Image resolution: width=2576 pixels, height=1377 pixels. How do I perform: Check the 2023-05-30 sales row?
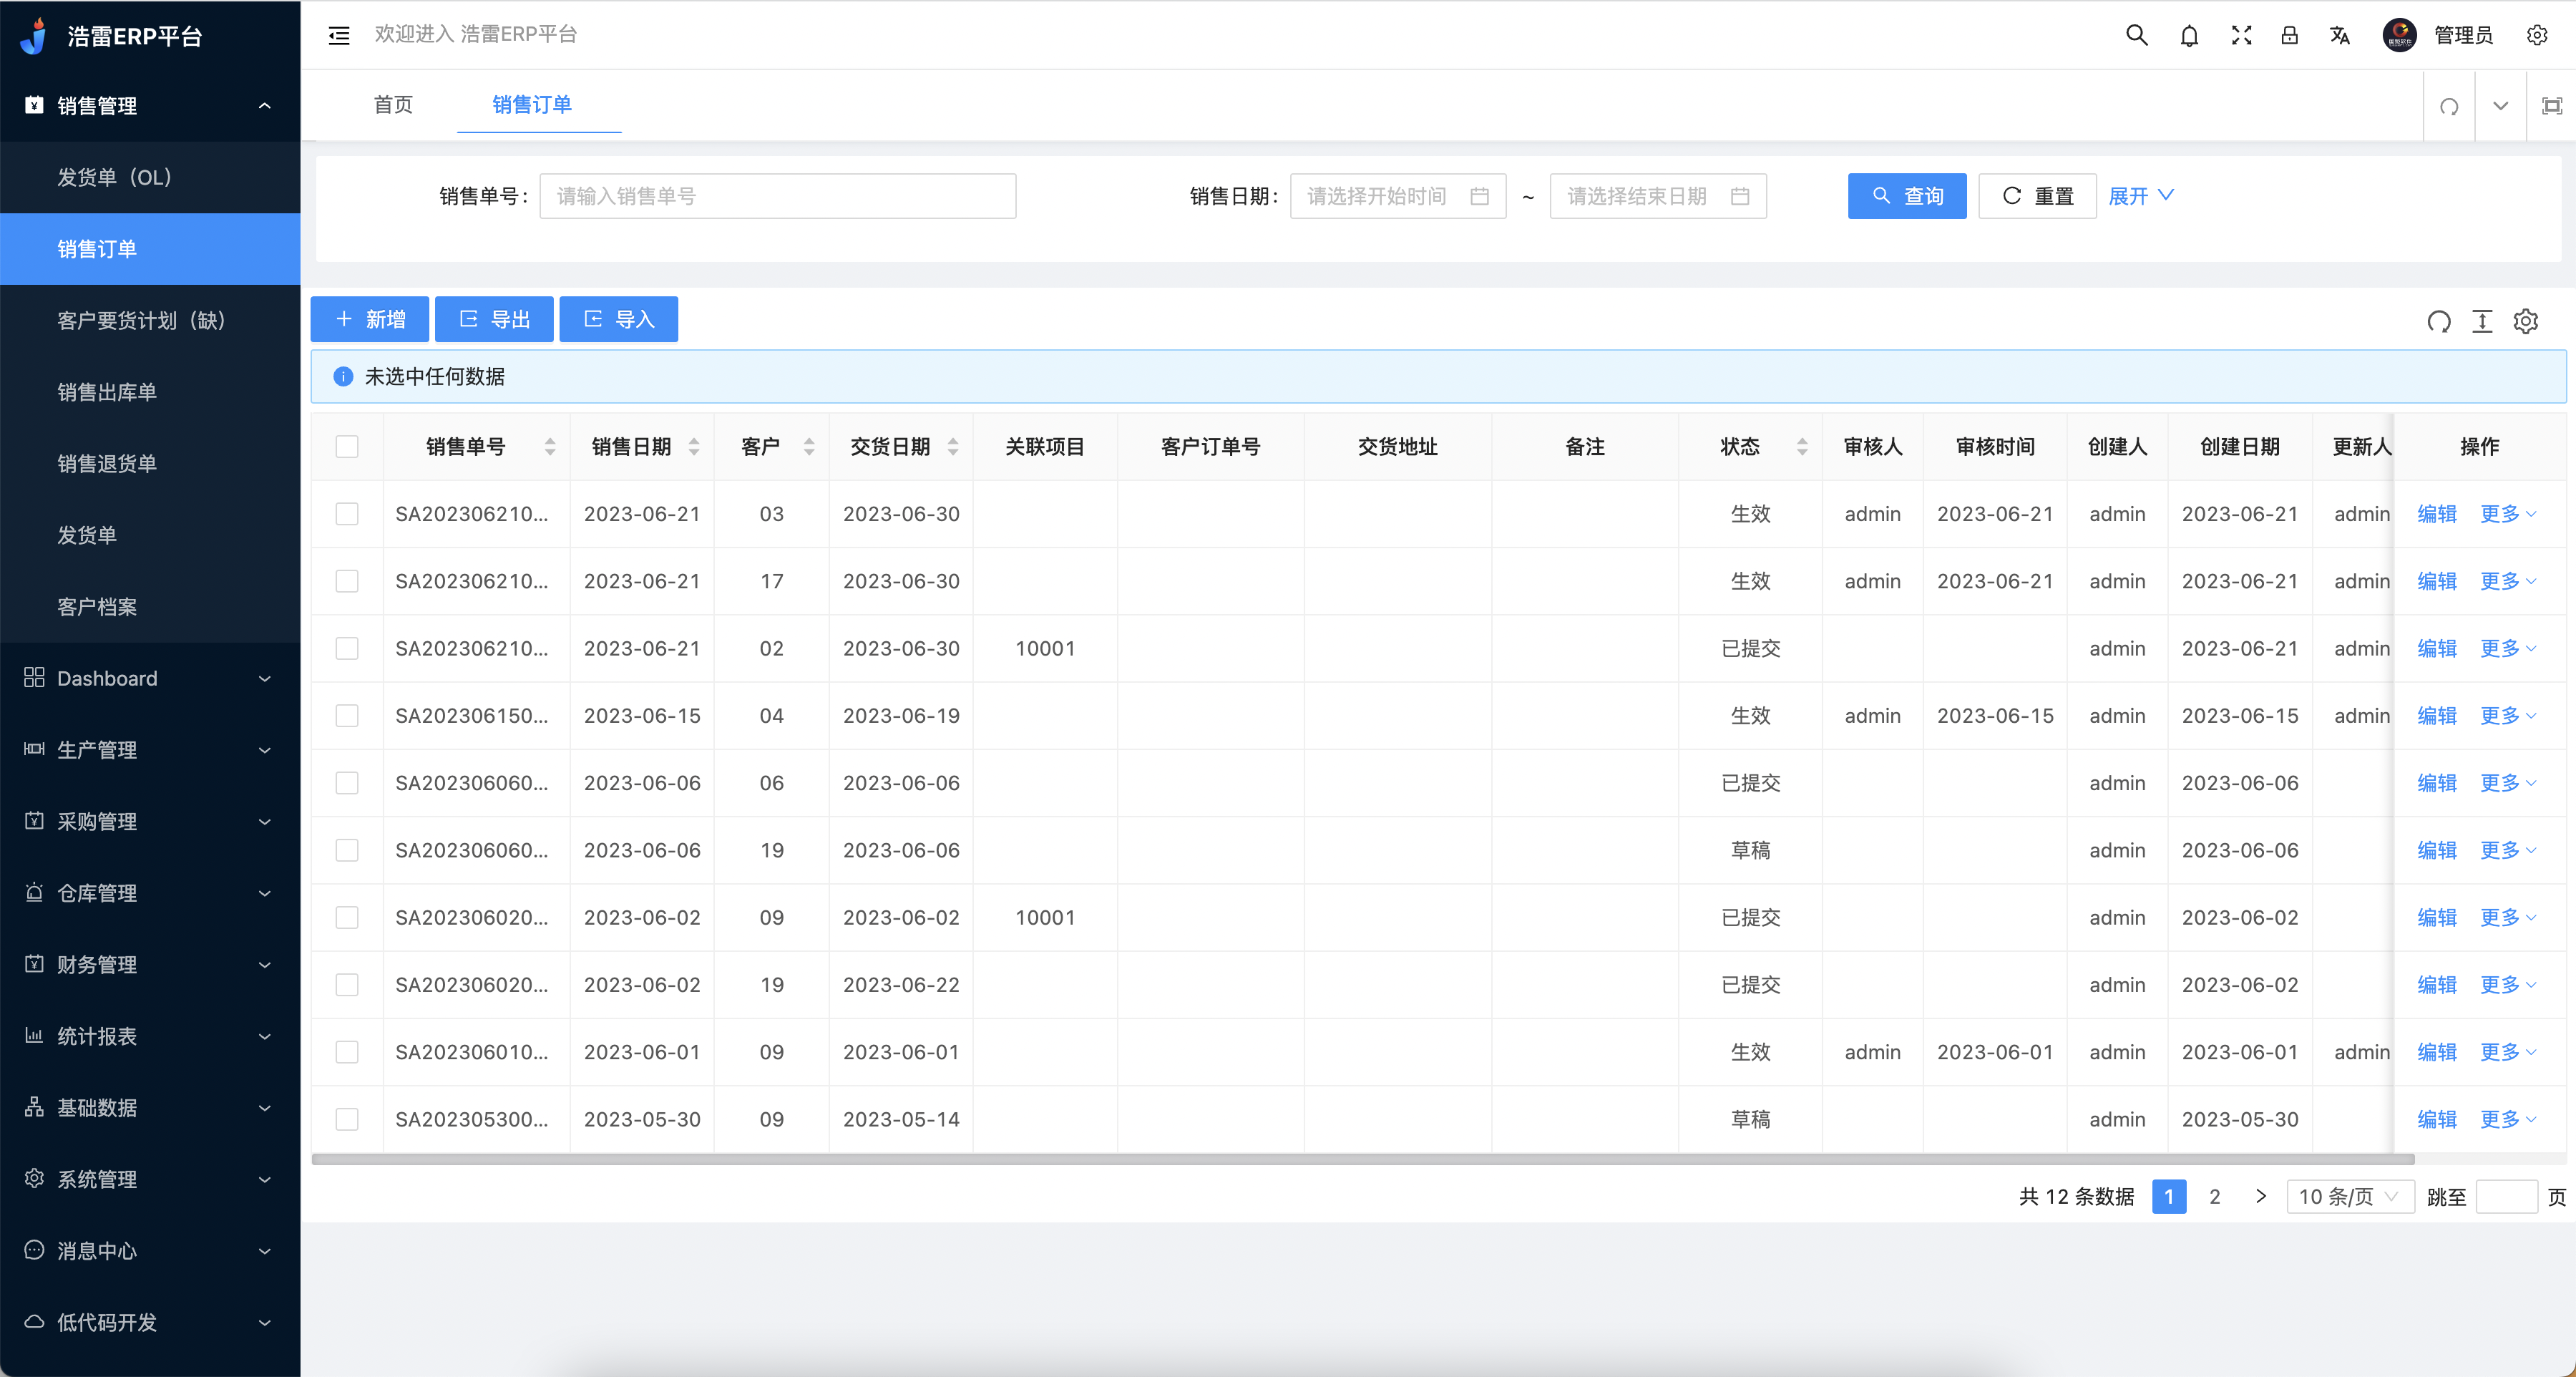[x=347, y=1119]
